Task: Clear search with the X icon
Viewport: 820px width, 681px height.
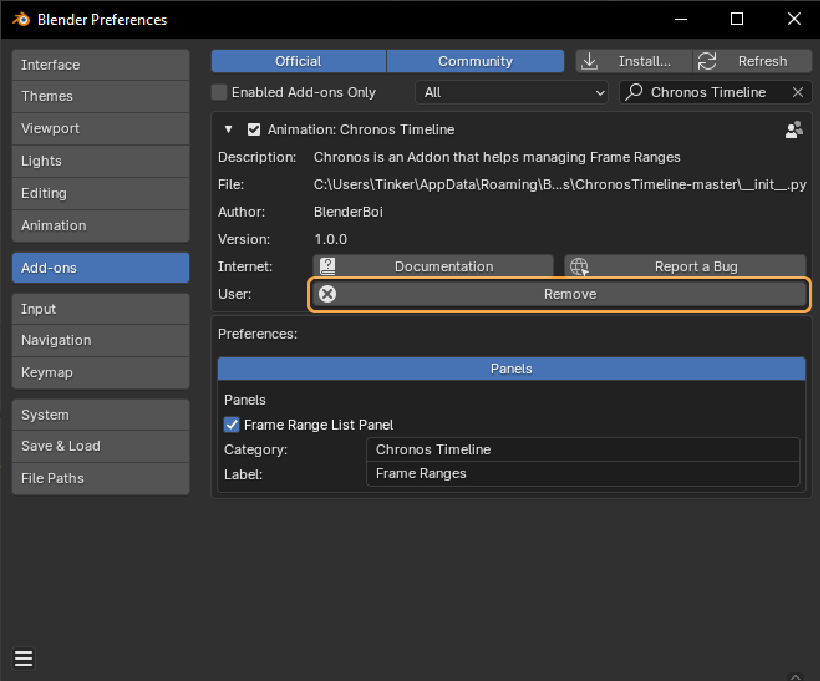Action: [798, 92]
